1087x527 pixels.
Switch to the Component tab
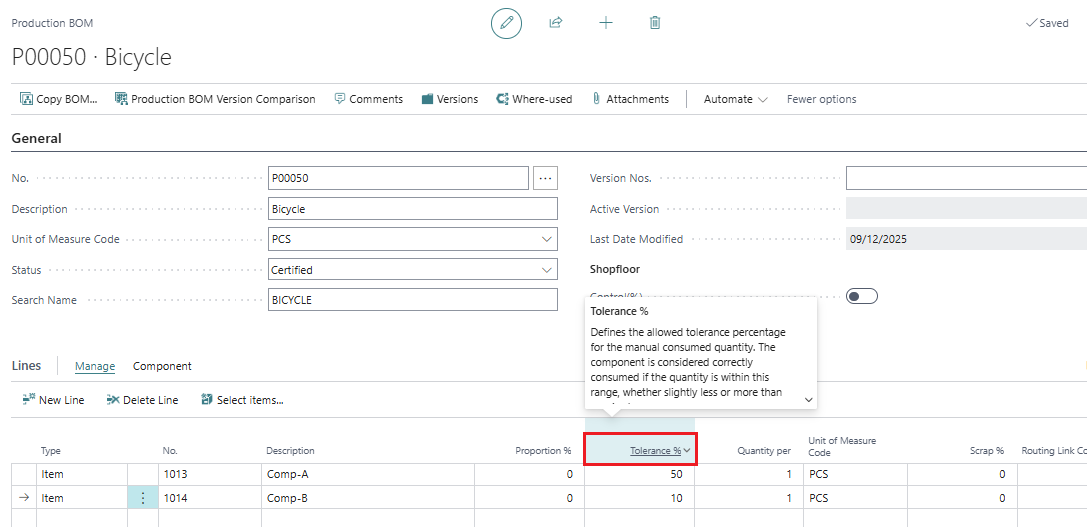[x=162, y=367]
